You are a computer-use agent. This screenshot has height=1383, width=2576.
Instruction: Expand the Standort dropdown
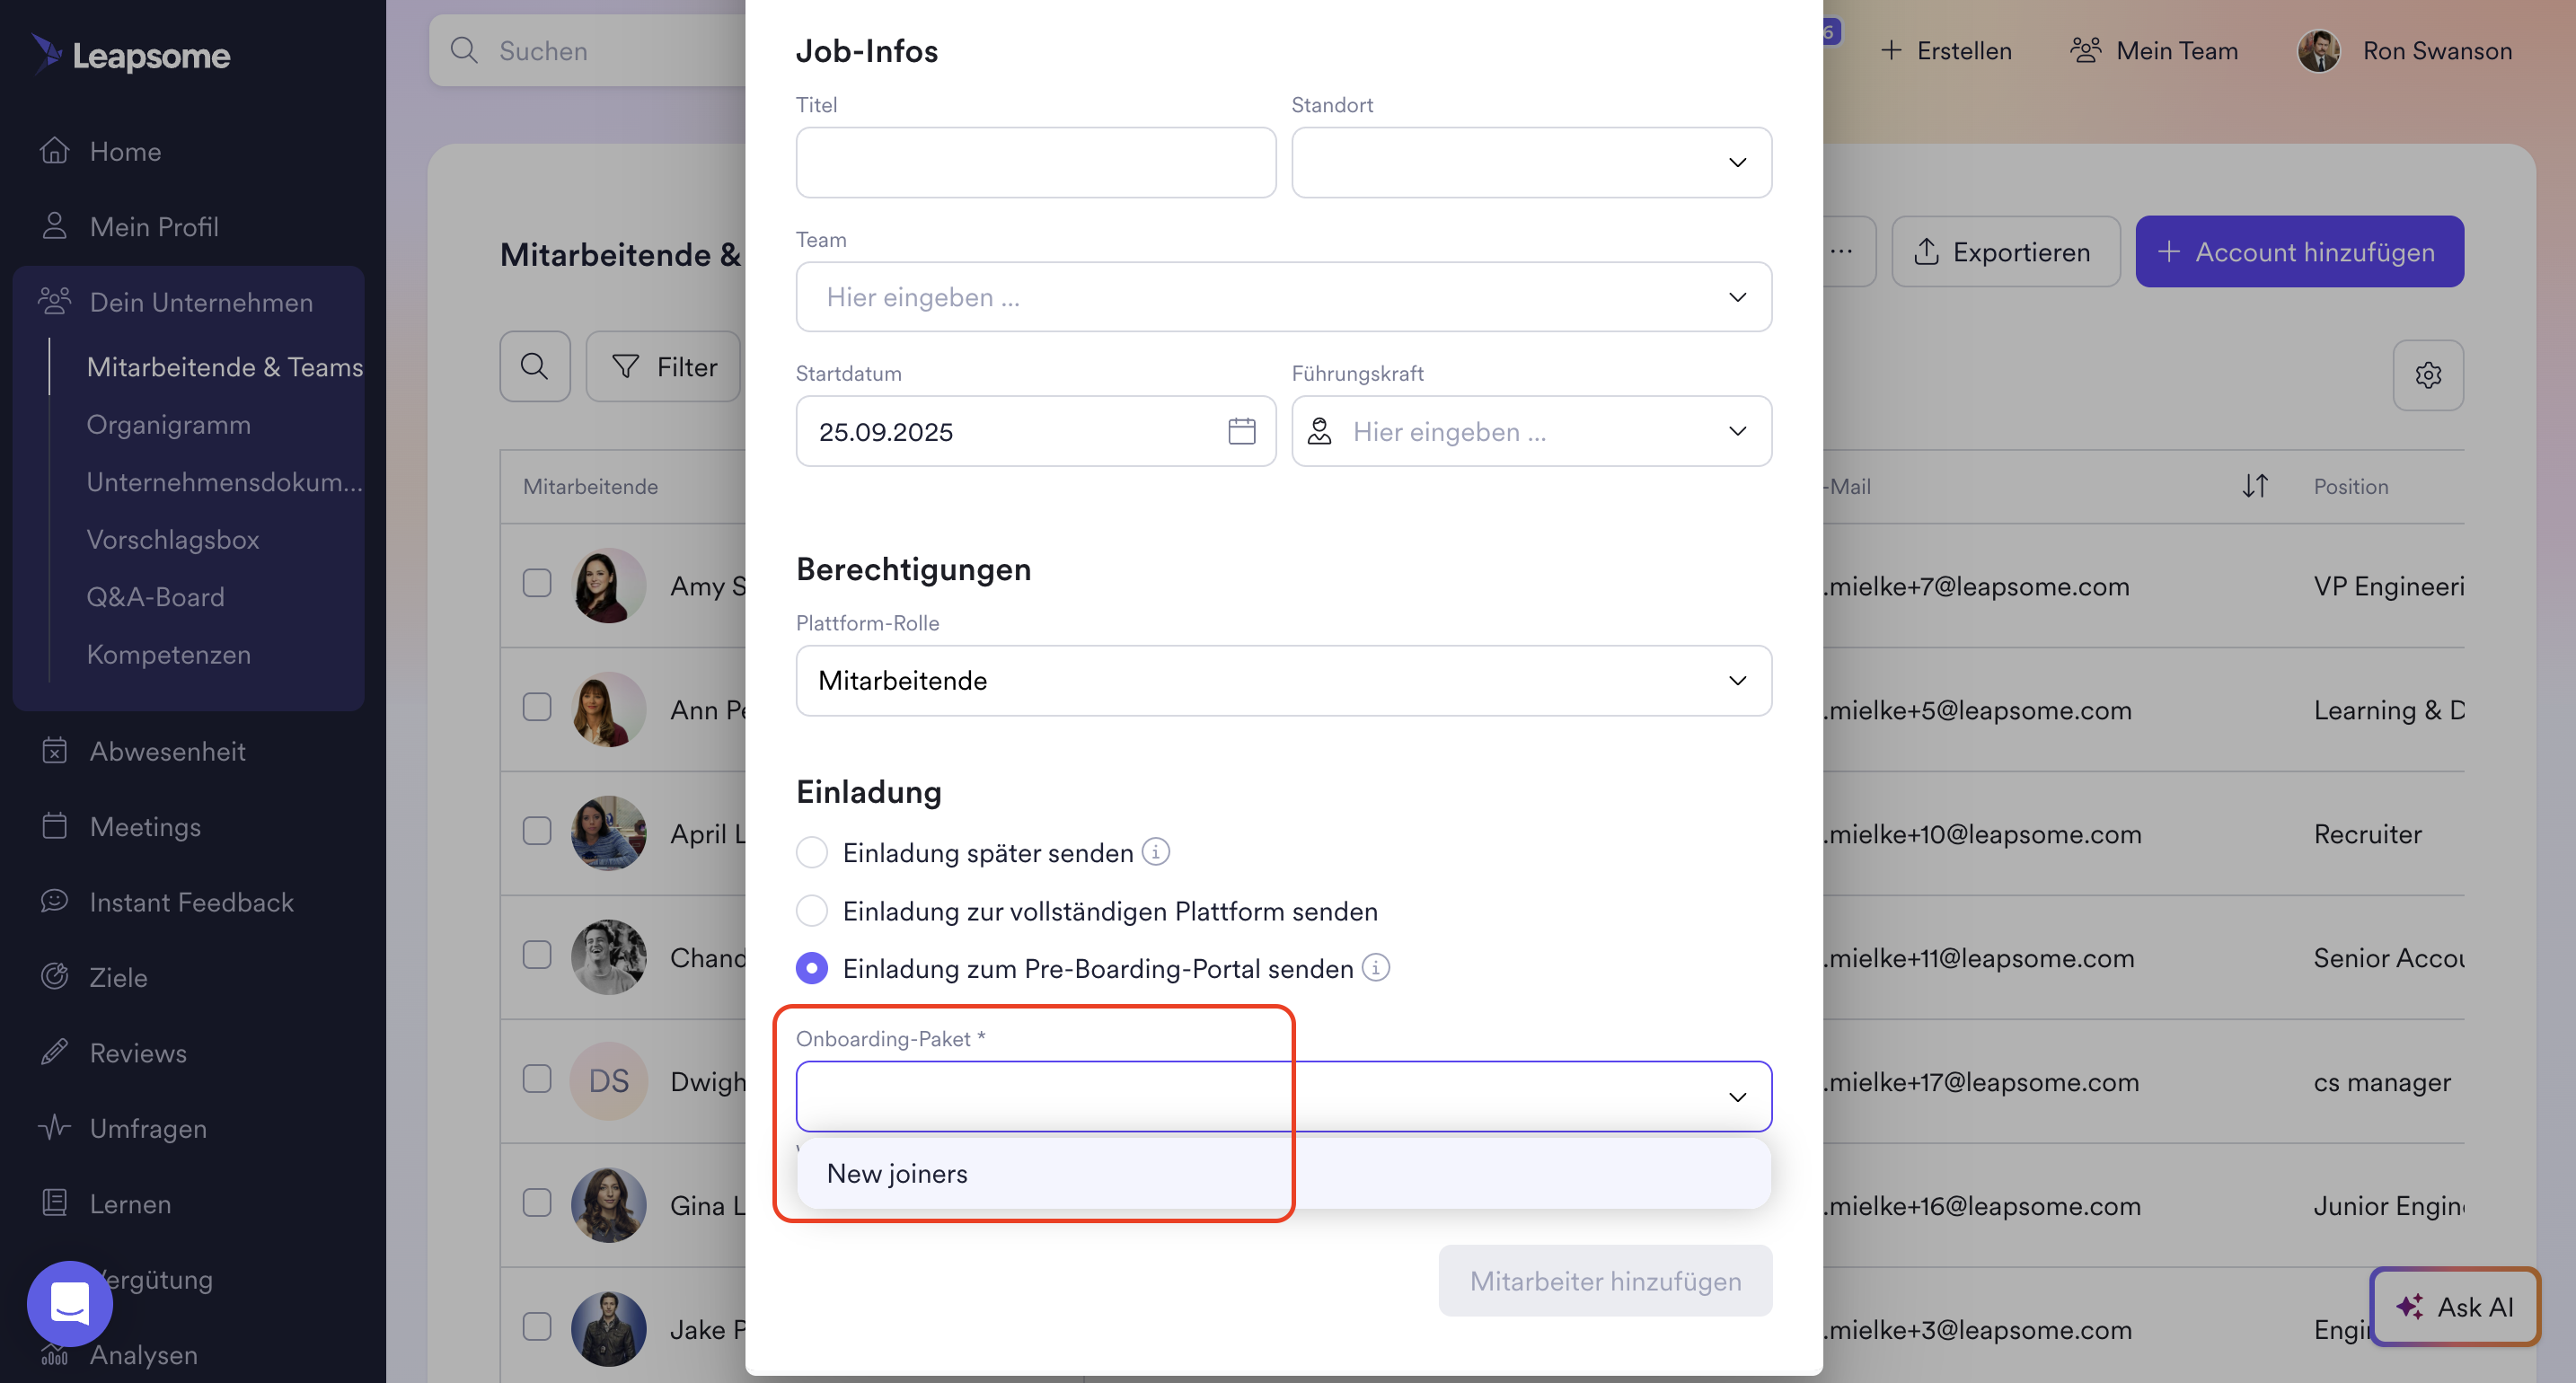pyautogui.click(x=1531, y=162)
